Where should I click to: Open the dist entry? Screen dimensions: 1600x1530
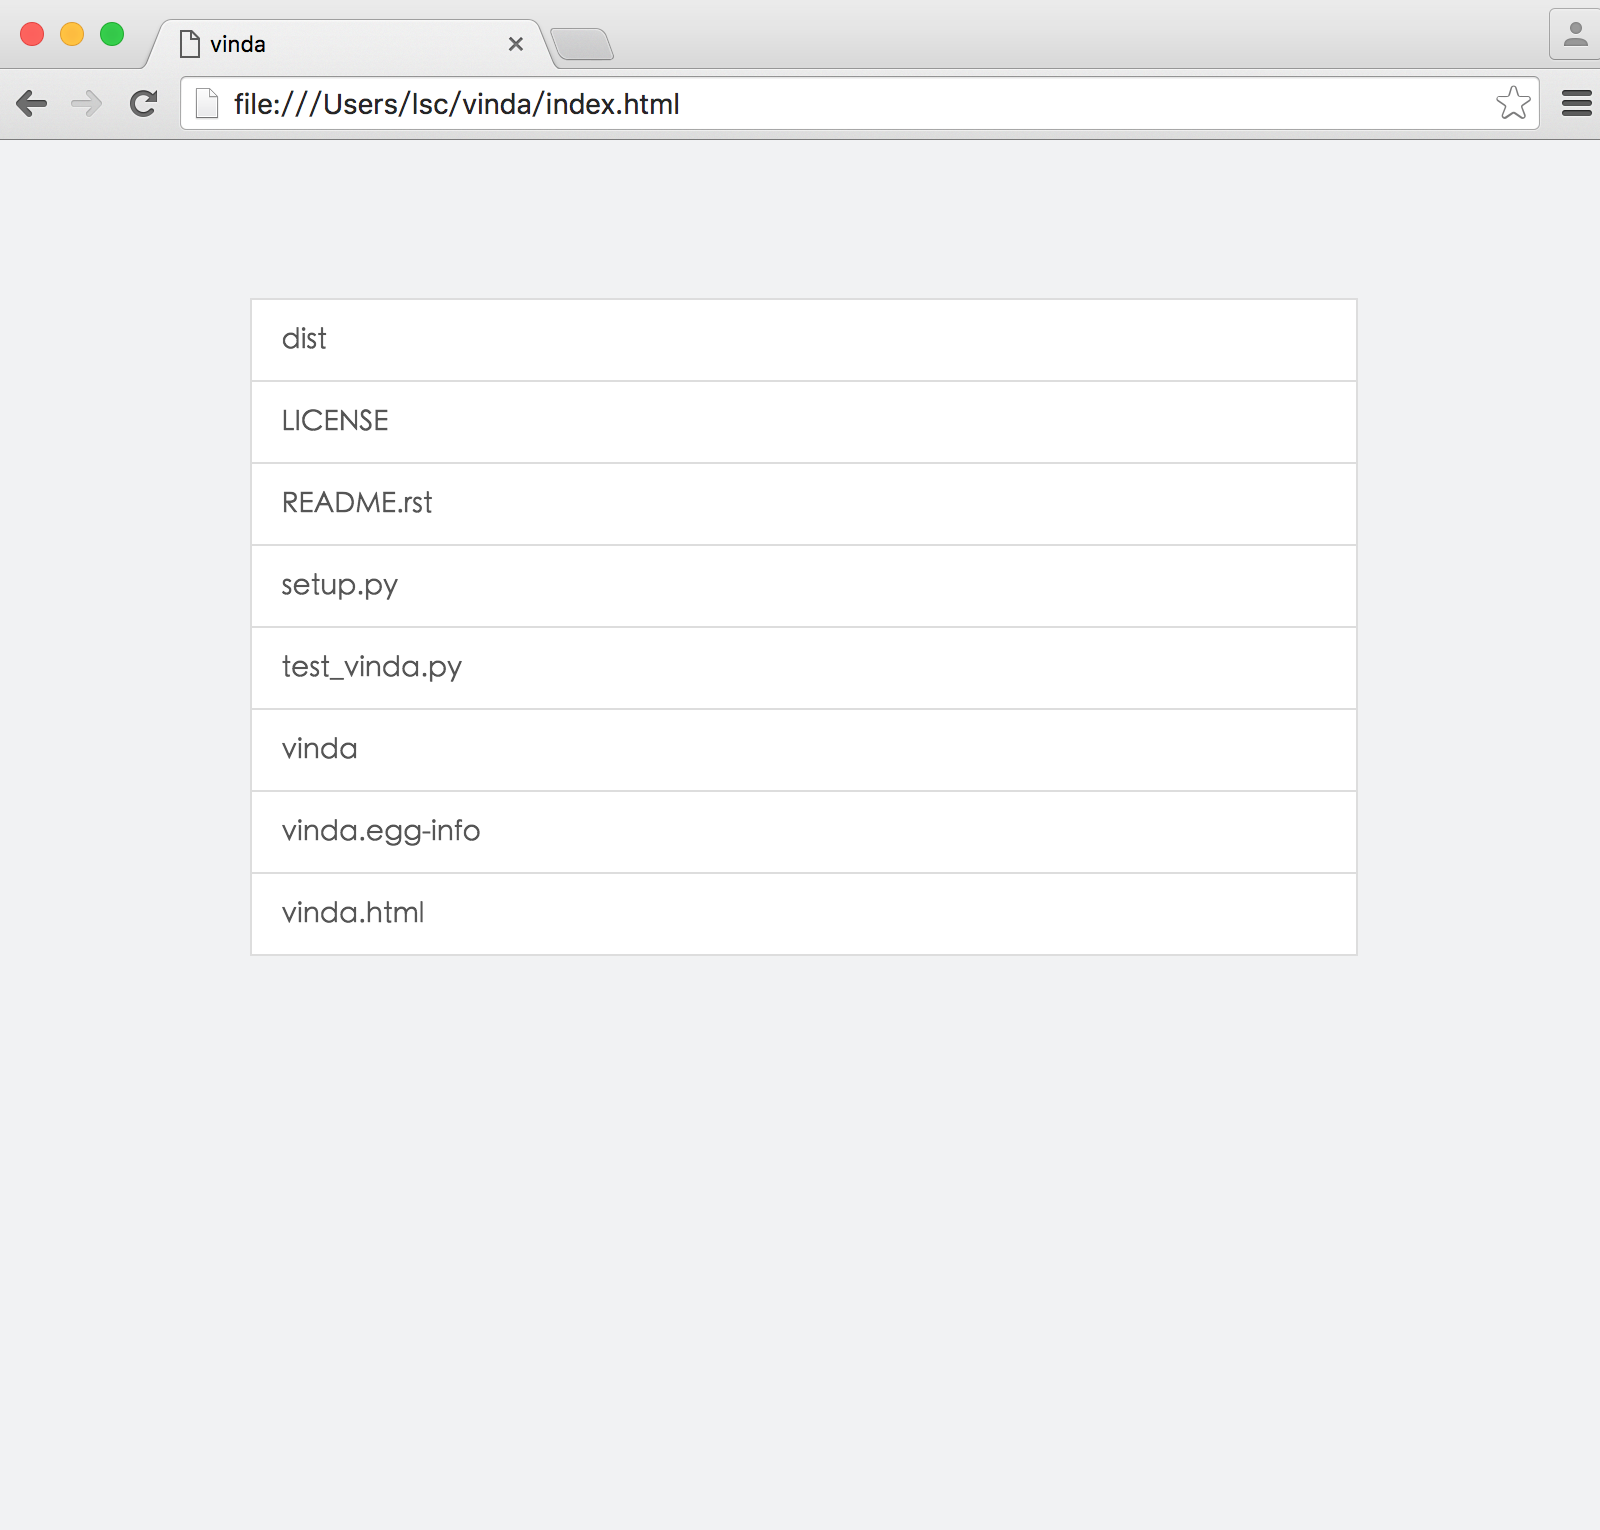pos(804,340)
